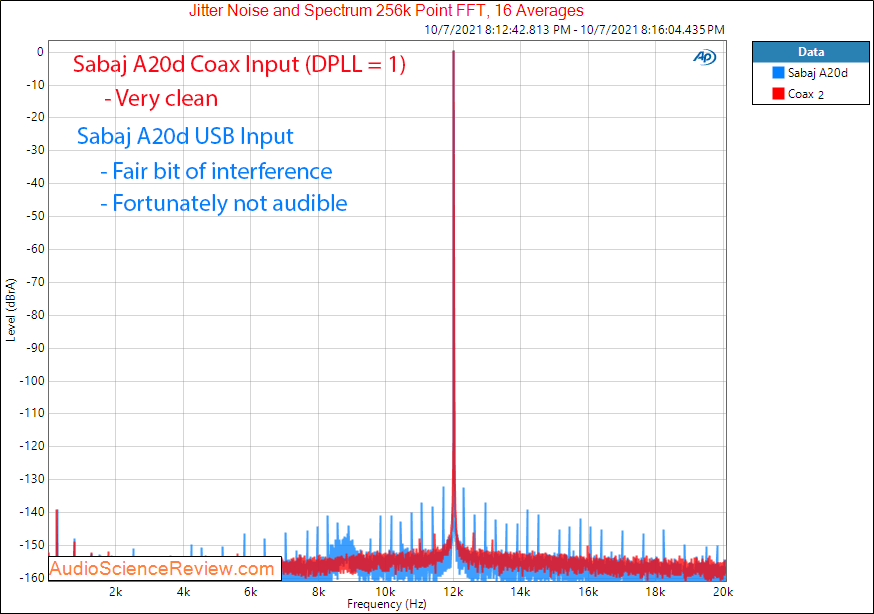Click the red Coax 2 legend swatch
Image resolution: width=874 pixels, height=614 pixels.
[778, 94]
